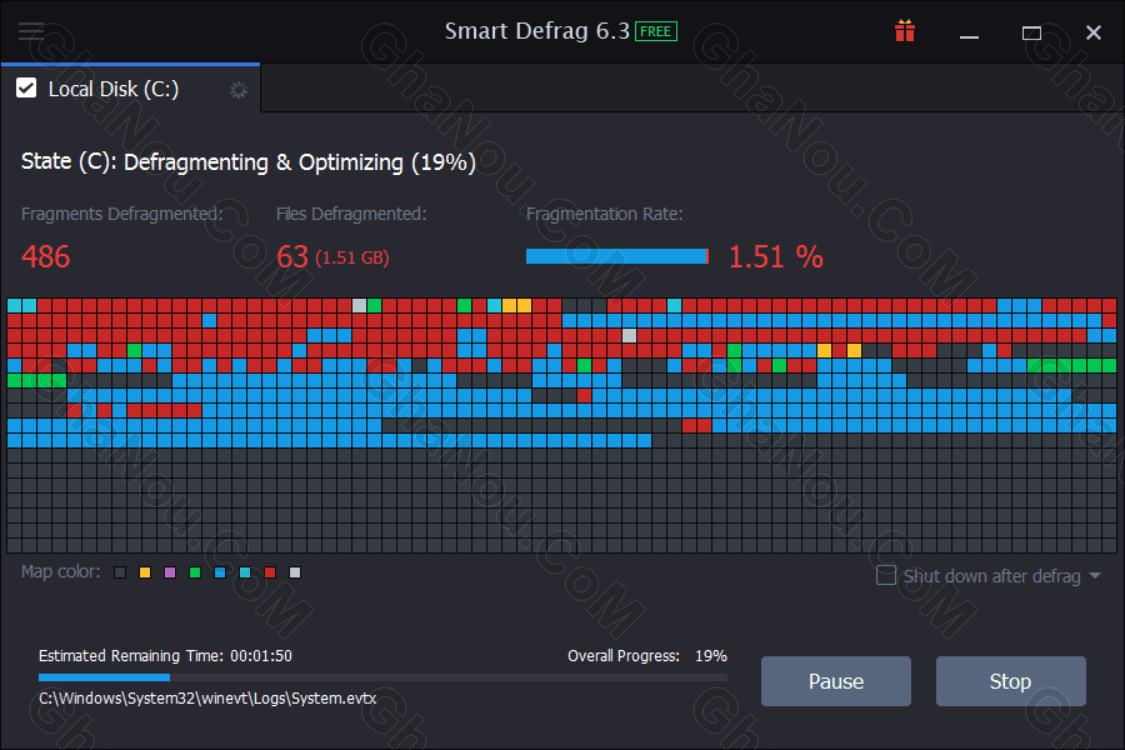Click the State (C:) status heading
Image resolution: width=1125 pixels, height=750 pixels.
[248, 162]
